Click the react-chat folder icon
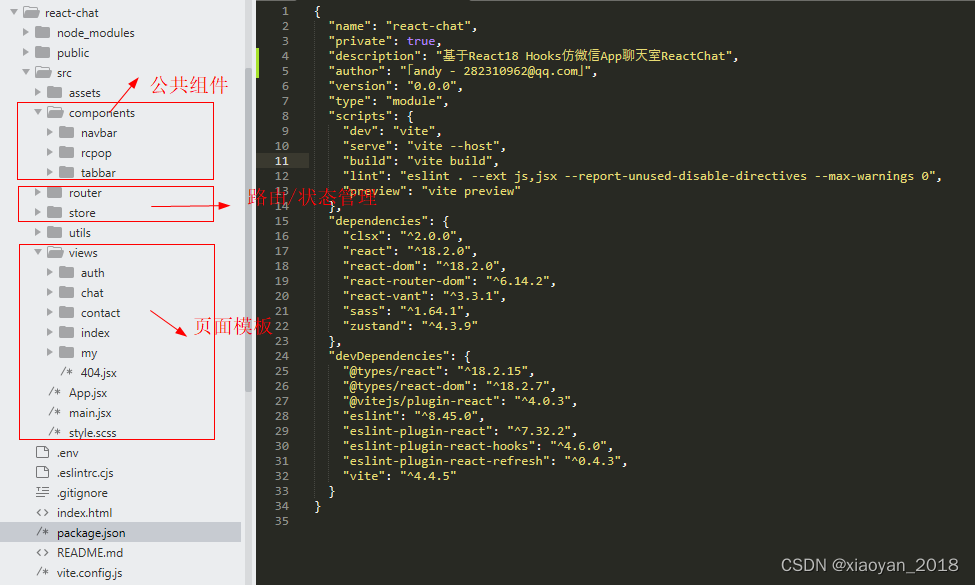975x585 pixels. pyautogui.click(x=30, y=12)
